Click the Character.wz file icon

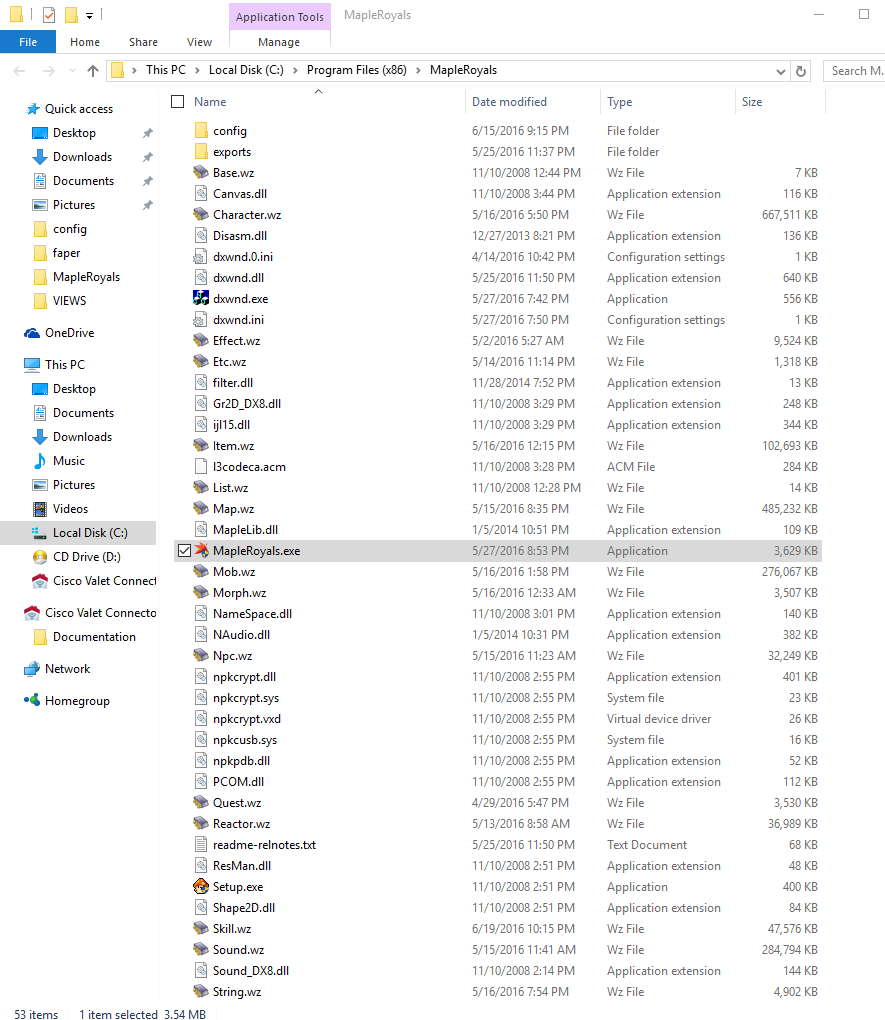[201, 214]
